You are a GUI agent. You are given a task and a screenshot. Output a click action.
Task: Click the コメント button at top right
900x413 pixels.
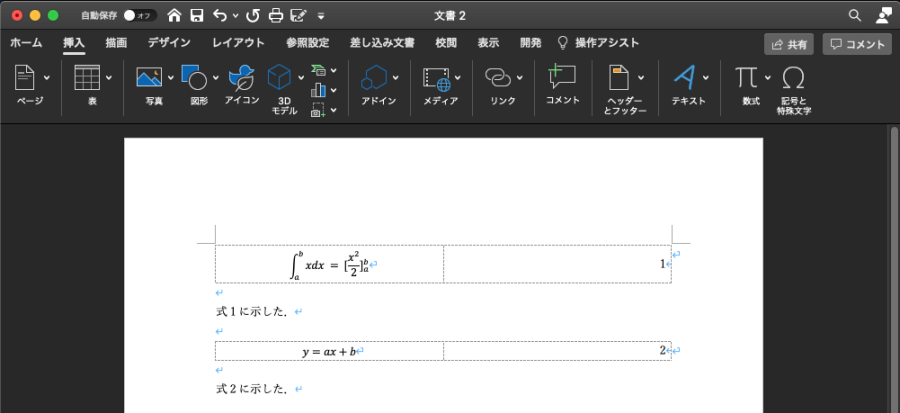[x=856, y=44]
